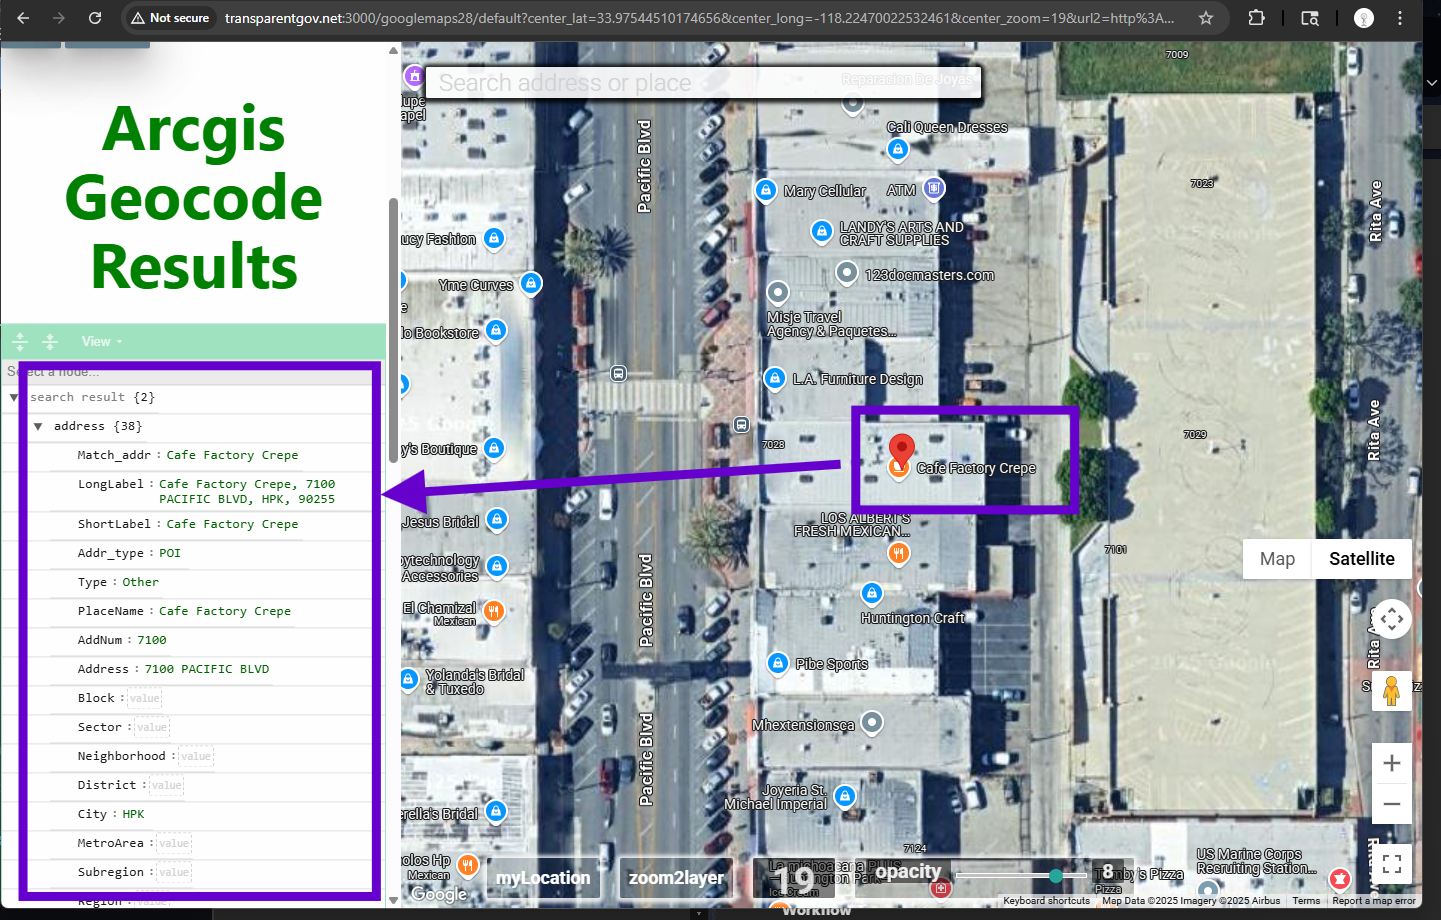Select the Huntington Craft shop marker

(x=872, y=593)
